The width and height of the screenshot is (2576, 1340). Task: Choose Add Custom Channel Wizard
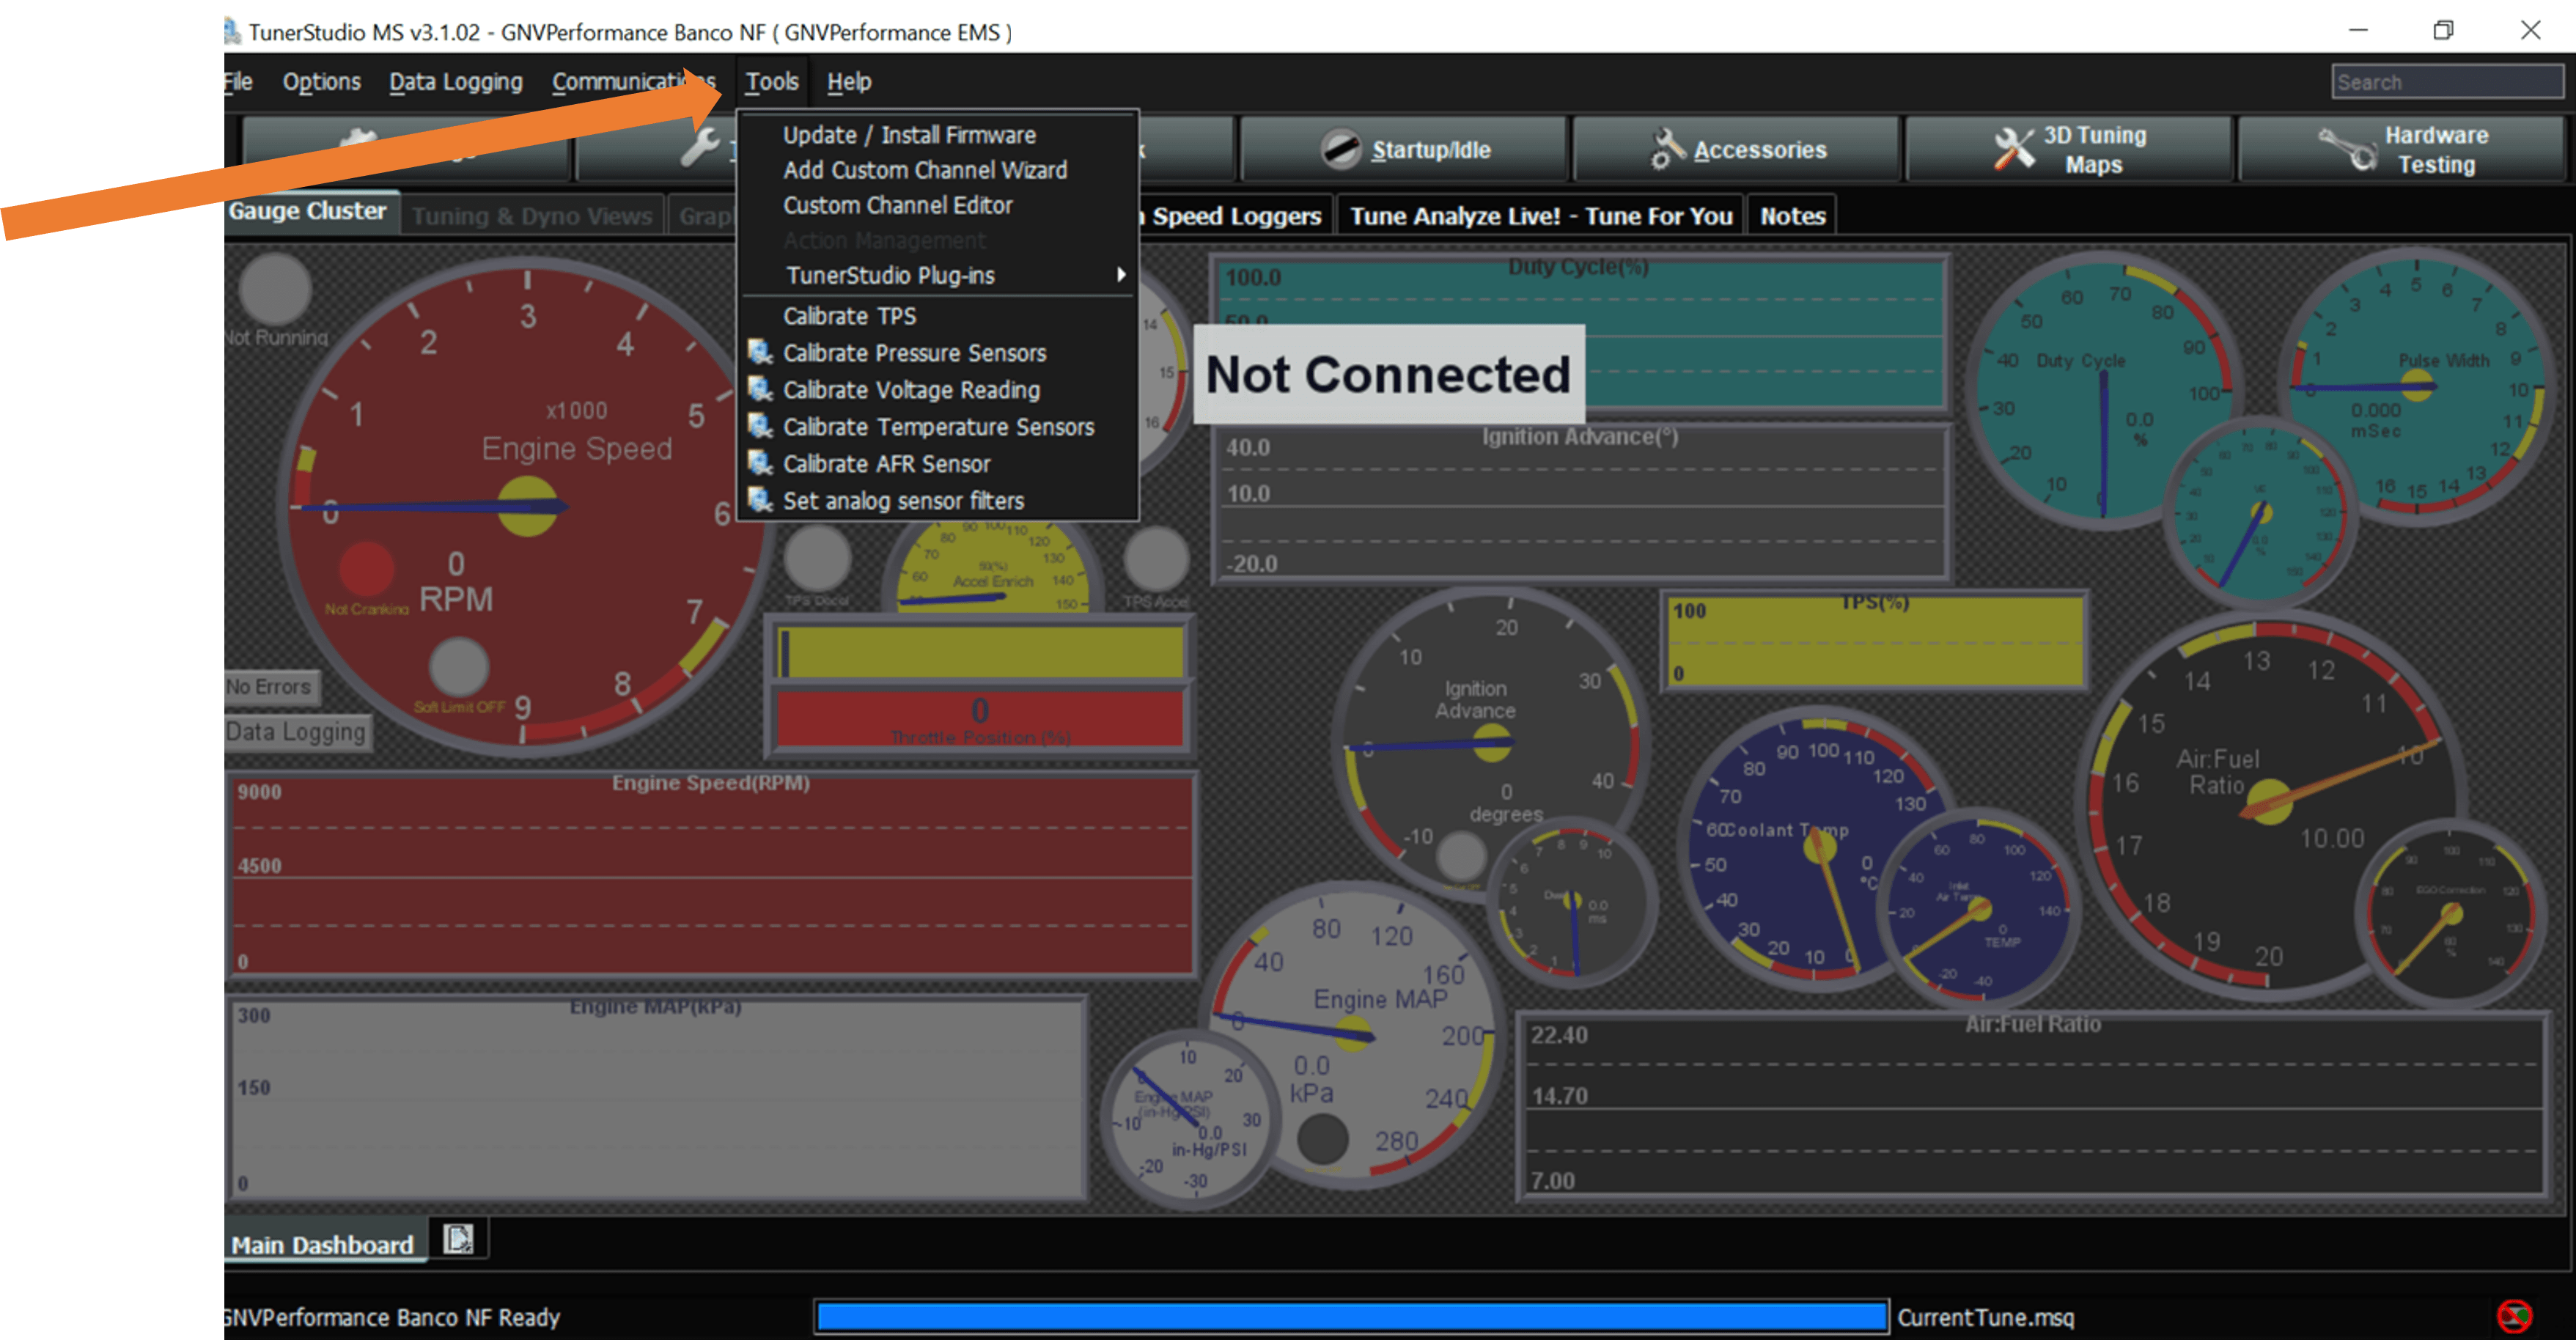(924, 170)
